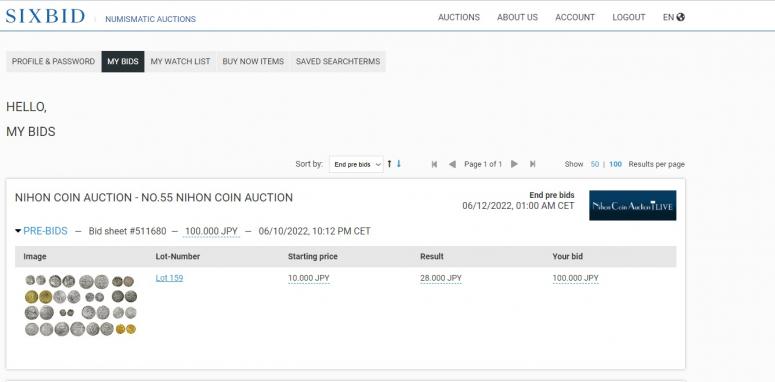775x382 pixels.
Task: Show 50 results per page
Action: click(x=595, y=164)
